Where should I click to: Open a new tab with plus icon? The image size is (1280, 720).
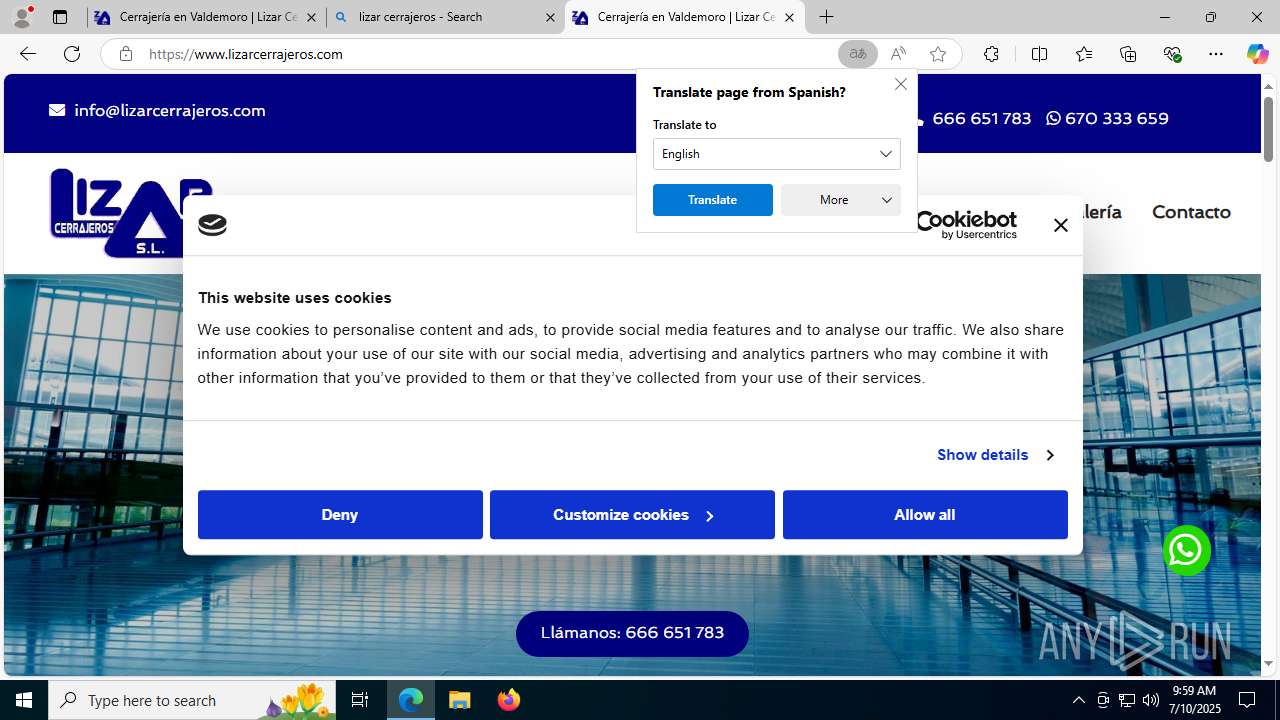coord(826,17)
